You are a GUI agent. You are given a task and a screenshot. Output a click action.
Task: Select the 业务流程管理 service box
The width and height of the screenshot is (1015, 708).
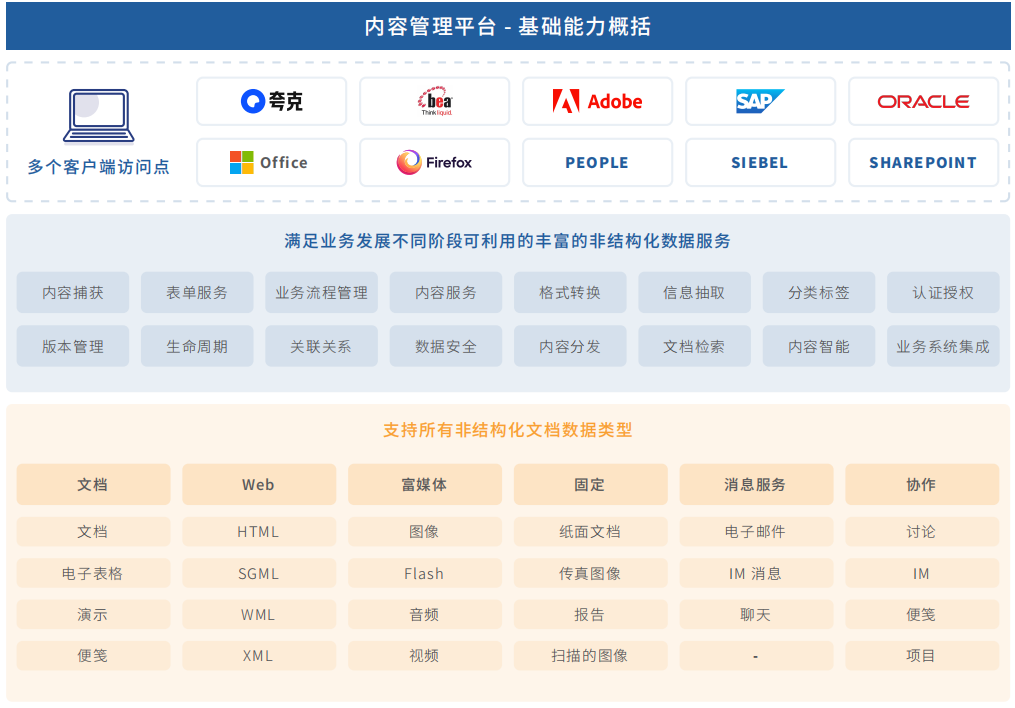pyautogui.click(x=321, y=293)
